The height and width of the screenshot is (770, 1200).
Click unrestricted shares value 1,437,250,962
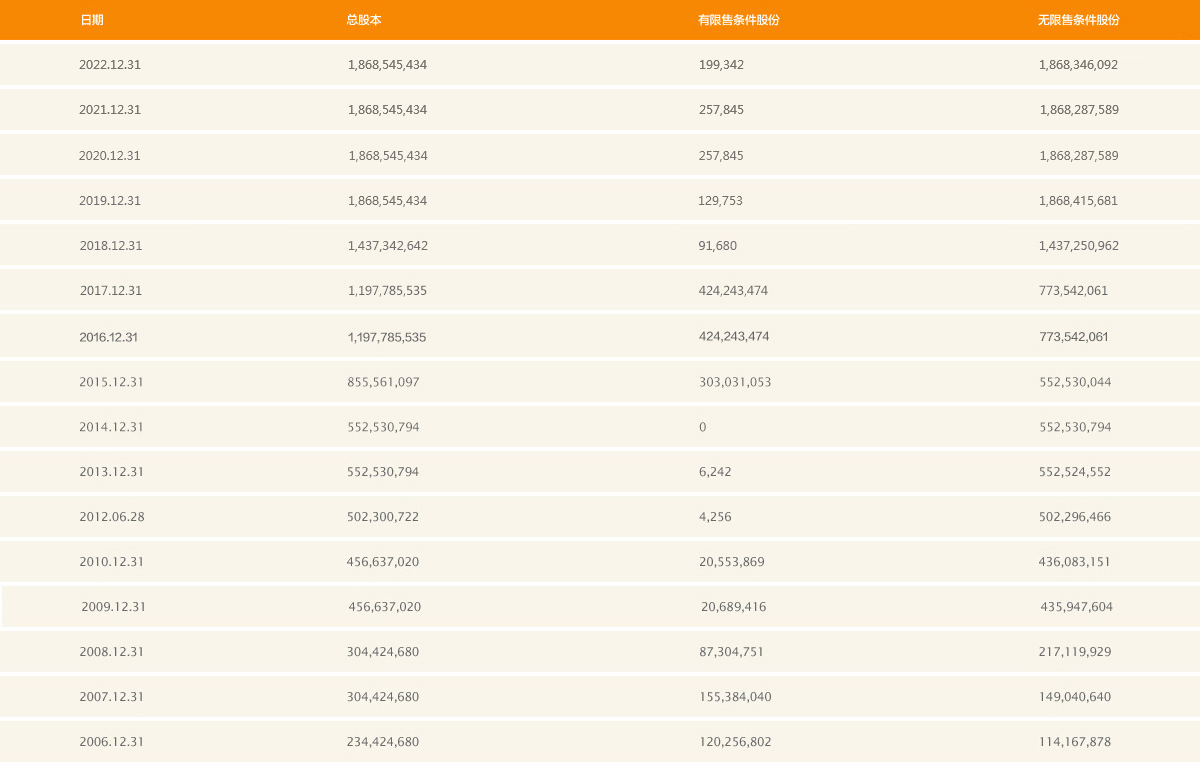[1079, 246]
